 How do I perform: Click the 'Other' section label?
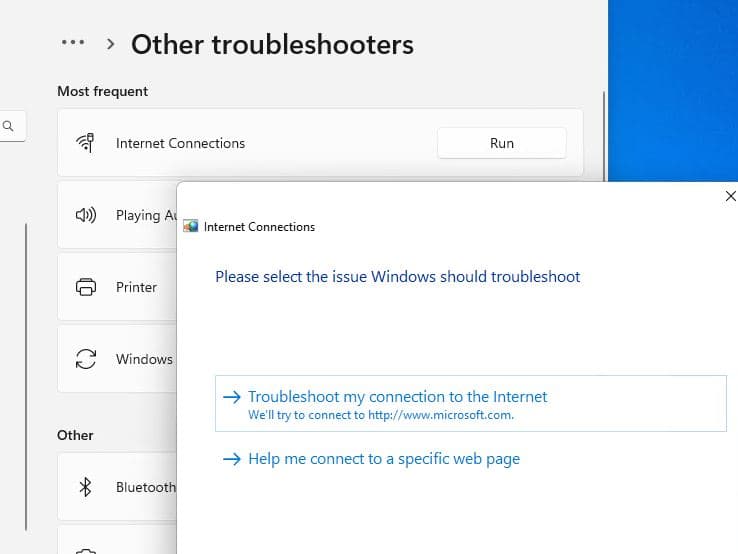coord(75,435)
